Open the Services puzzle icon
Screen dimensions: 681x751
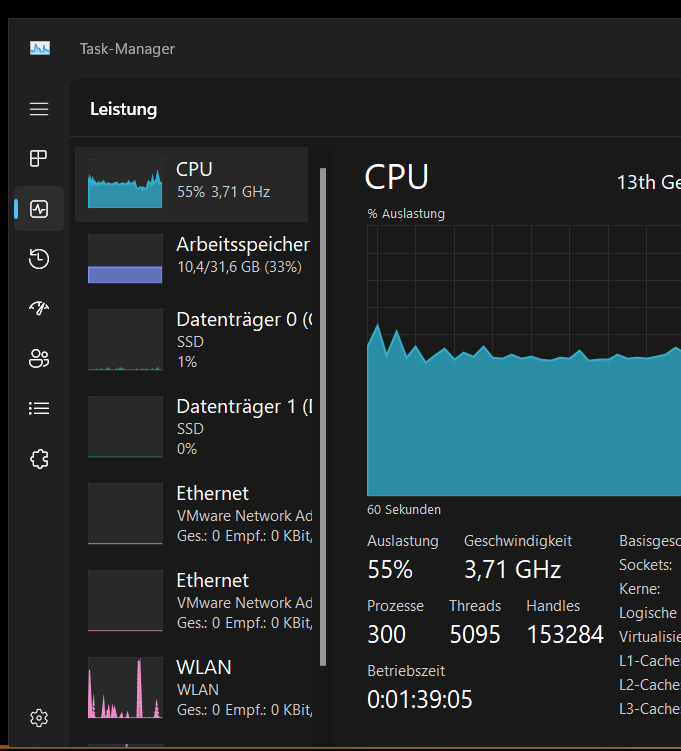(x=39, y=459)
